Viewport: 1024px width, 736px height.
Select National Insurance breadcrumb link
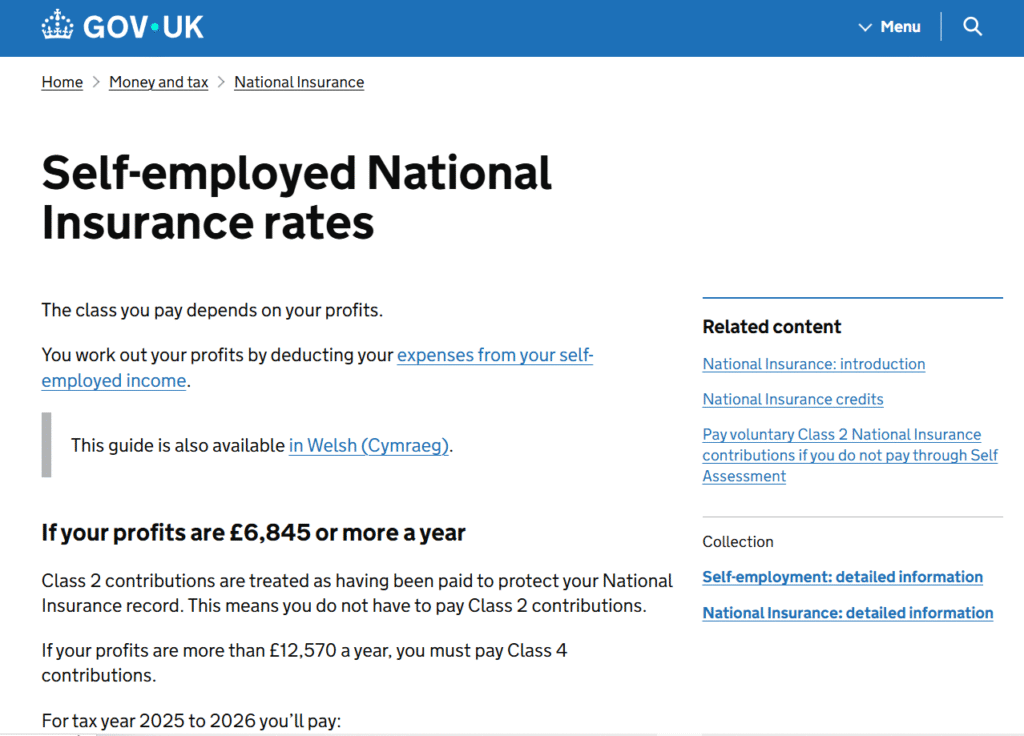click(x=299, y=82)
